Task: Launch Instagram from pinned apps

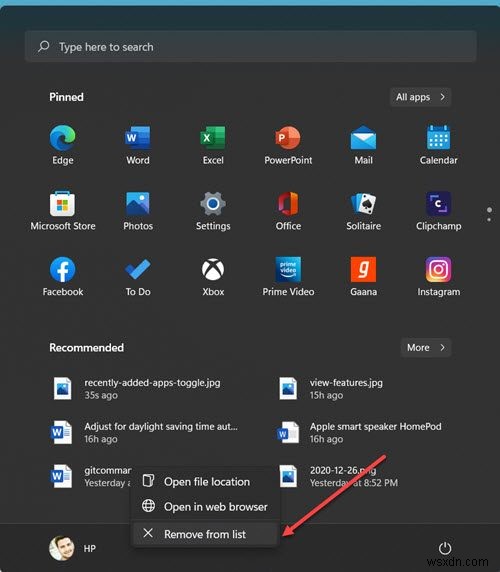Action: [438, 276]
